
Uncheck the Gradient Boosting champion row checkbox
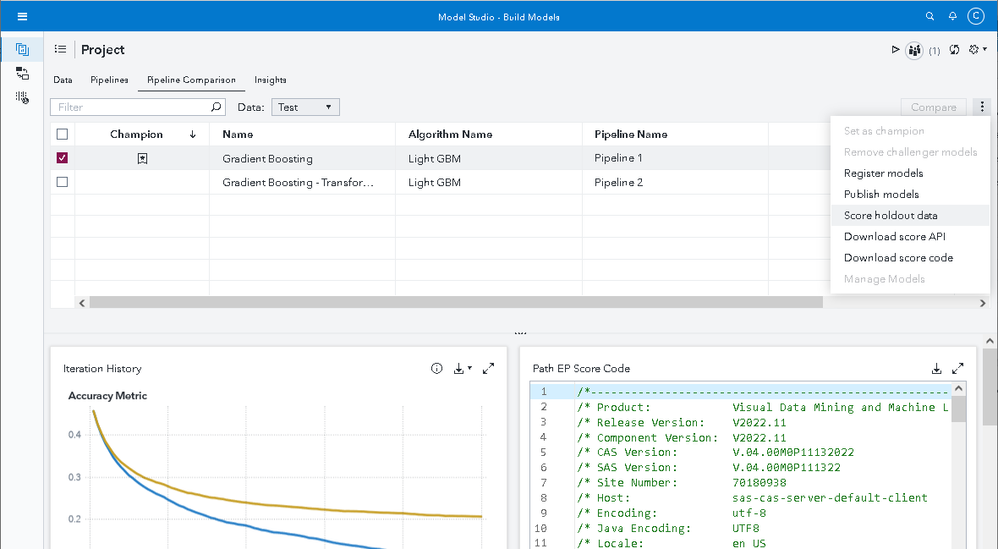tap(63, 158)
